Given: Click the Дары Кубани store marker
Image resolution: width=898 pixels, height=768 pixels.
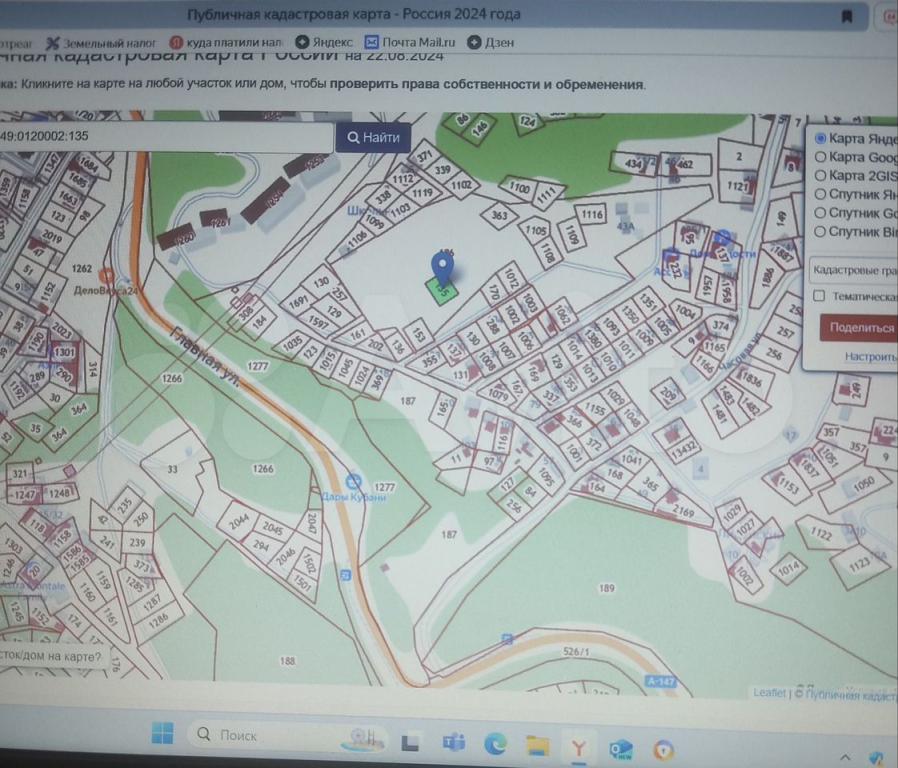Looking at the screenshot, I should tap(352, 481).
